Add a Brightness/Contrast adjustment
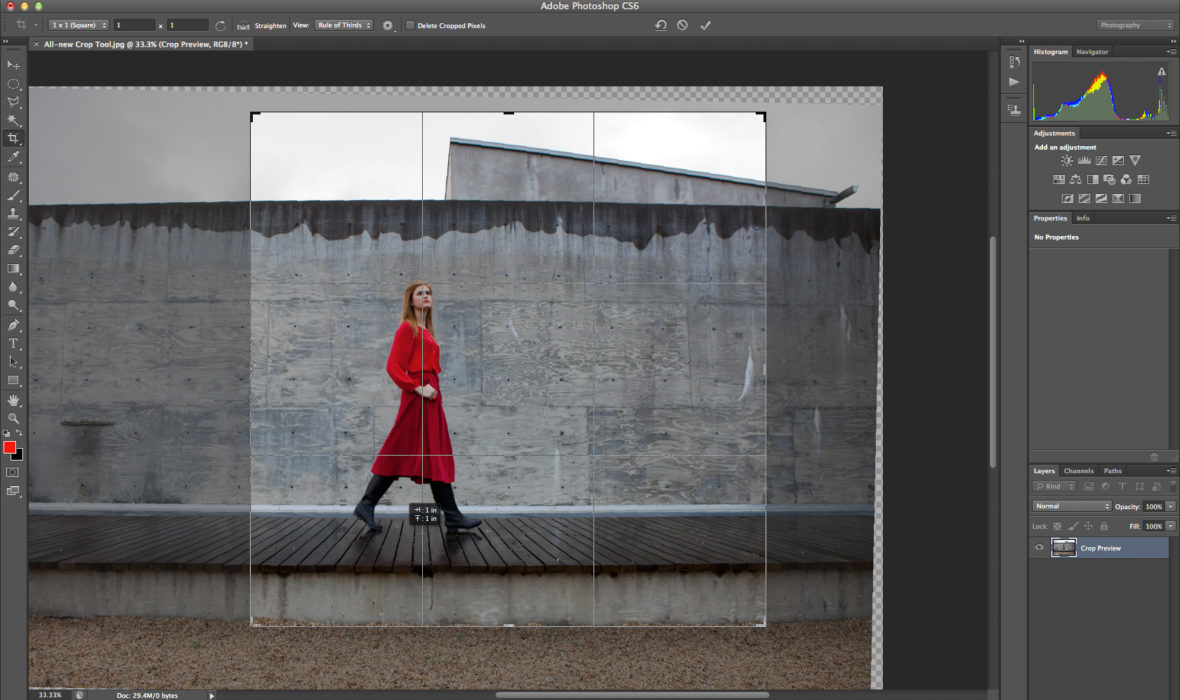This screenshot has height=700, width=1180. click(1067, 161)
